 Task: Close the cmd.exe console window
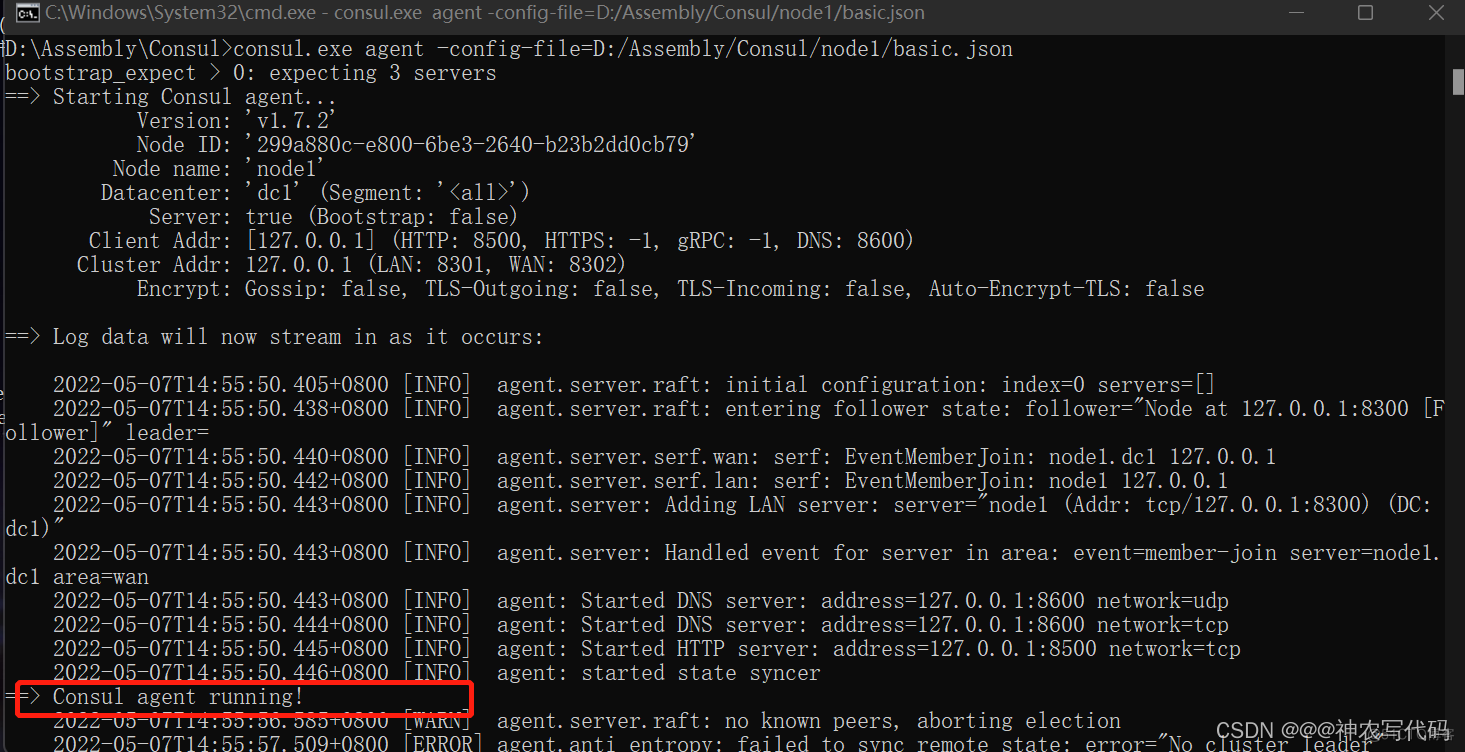tap(1435, 13)
